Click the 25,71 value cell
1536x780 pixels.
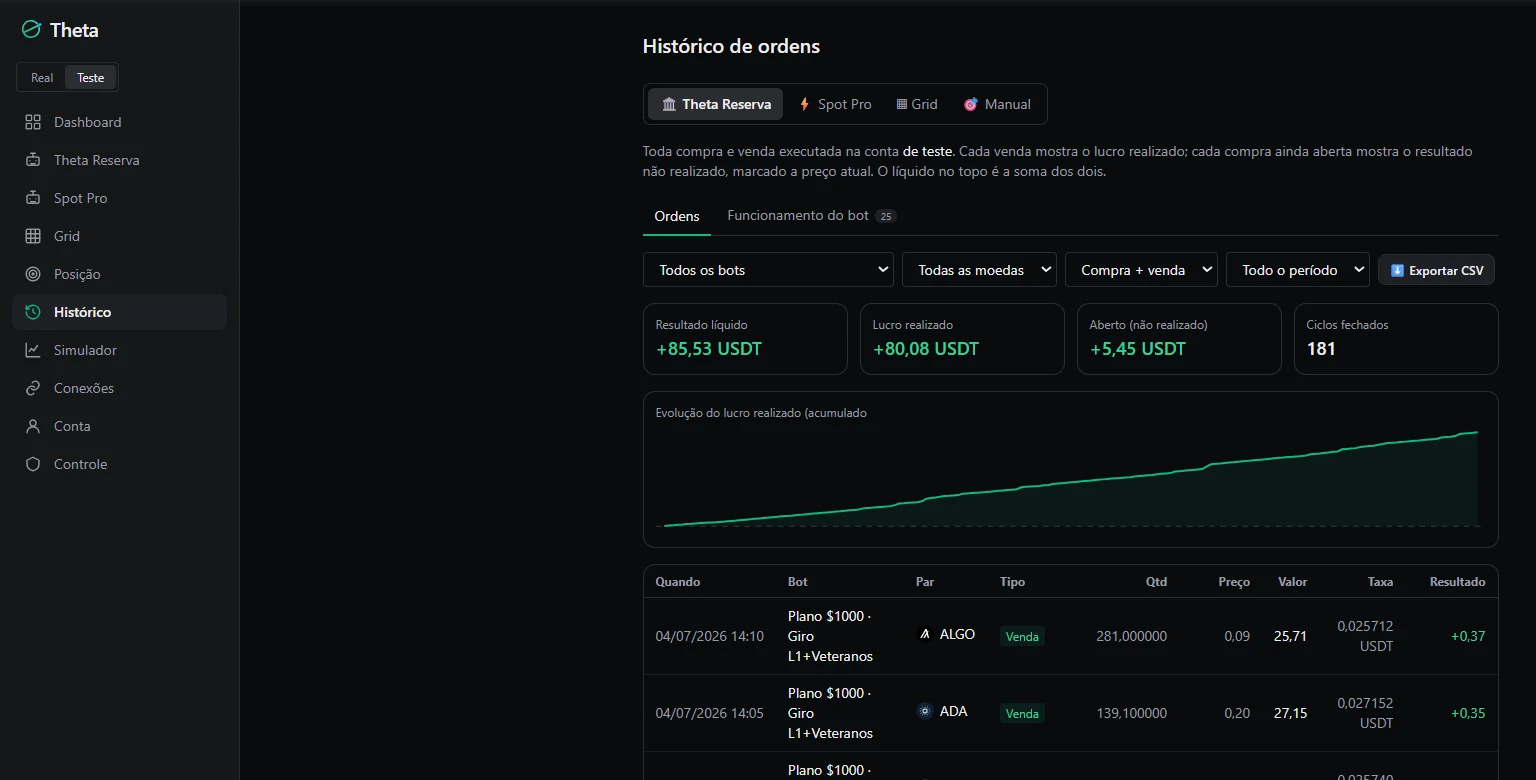[1290, 636]
